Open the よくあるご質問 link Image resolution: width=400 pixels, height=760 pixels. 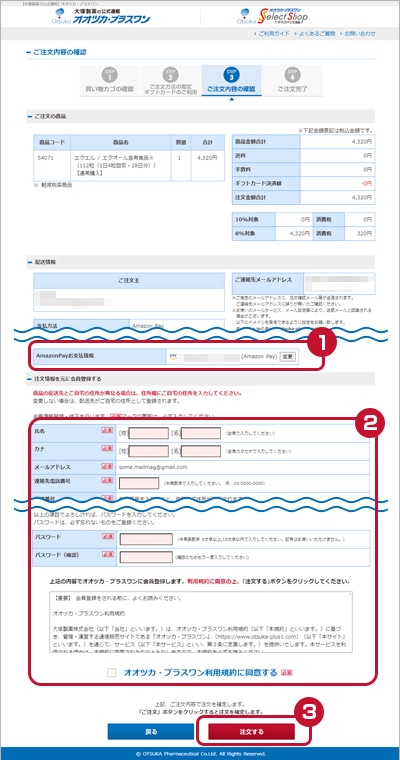pos(317,34)
